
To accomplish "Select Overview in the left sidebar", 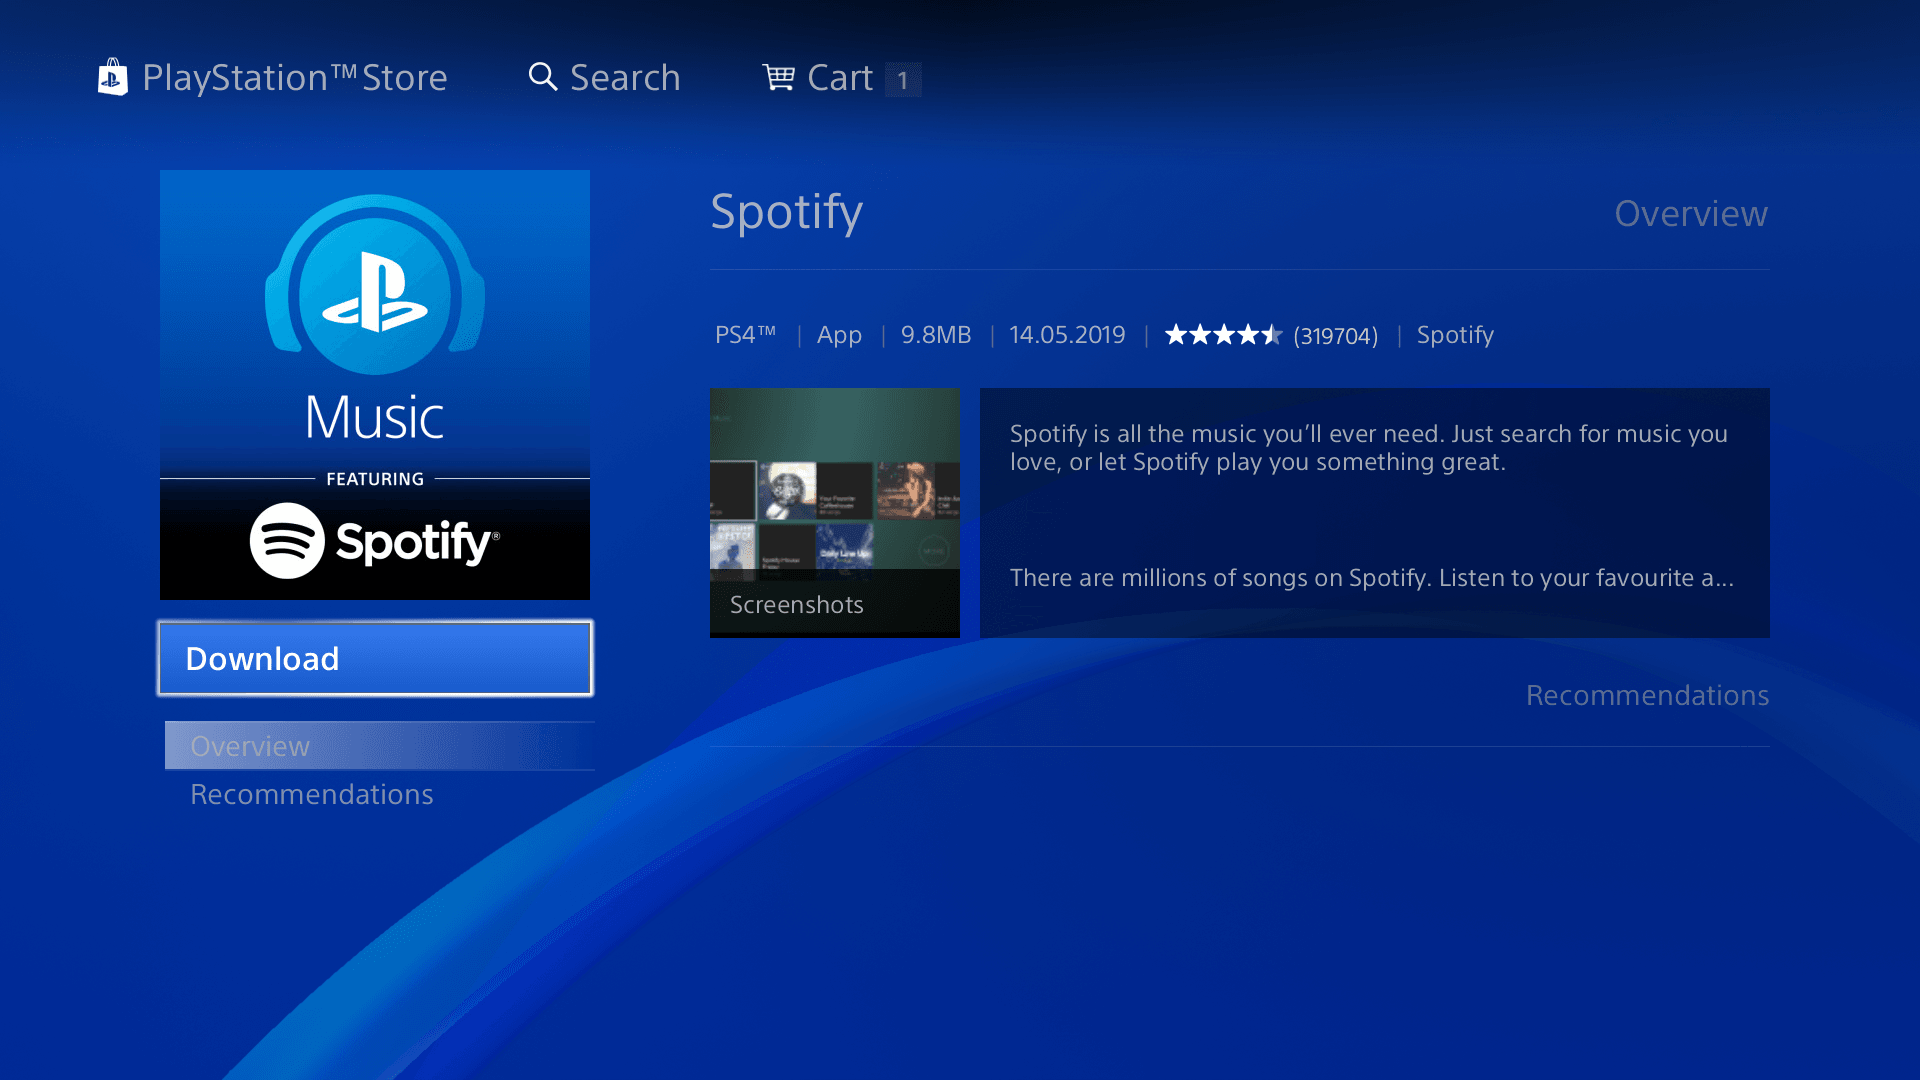I will pyautogui.click(x=380, y=746).
